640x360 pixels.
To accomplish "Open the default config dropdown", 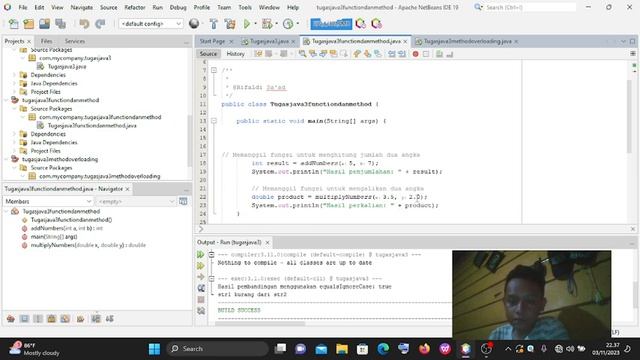I will pyautogui.click(x=151, y=24).
